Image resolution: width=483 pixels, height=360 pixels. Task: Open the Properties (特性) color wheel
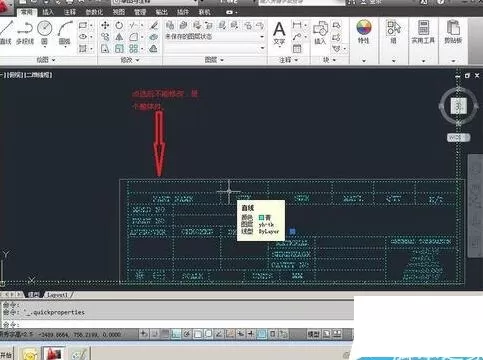(364, 27)
